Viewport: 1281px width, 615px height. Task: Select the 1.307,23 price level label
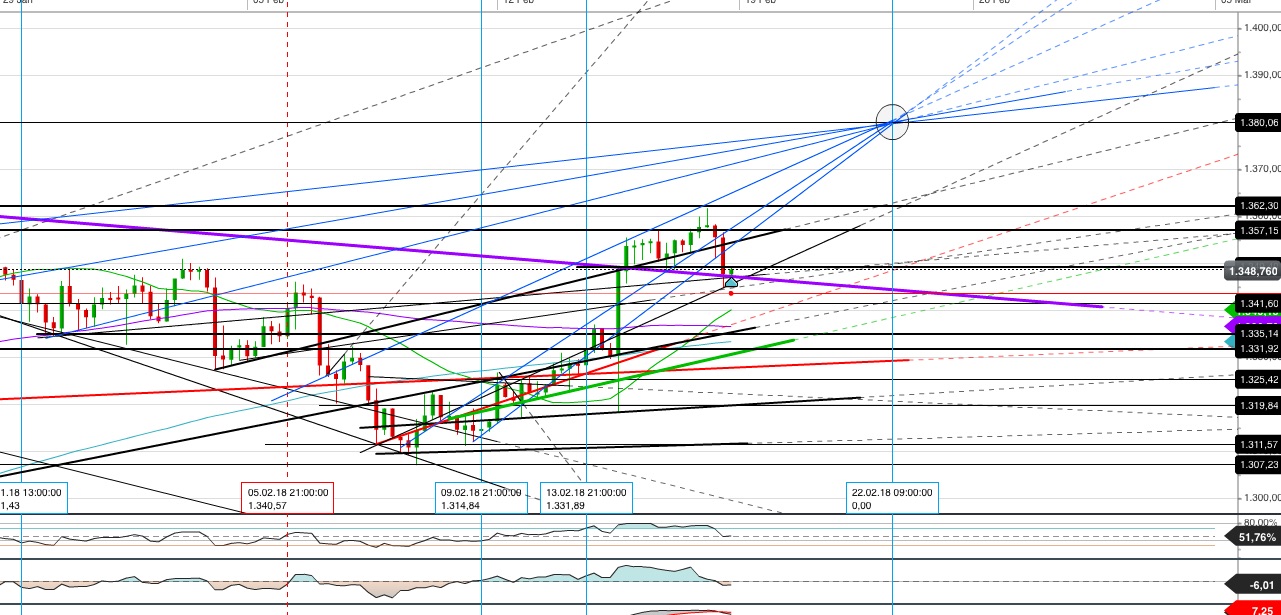click(1258, 464)
